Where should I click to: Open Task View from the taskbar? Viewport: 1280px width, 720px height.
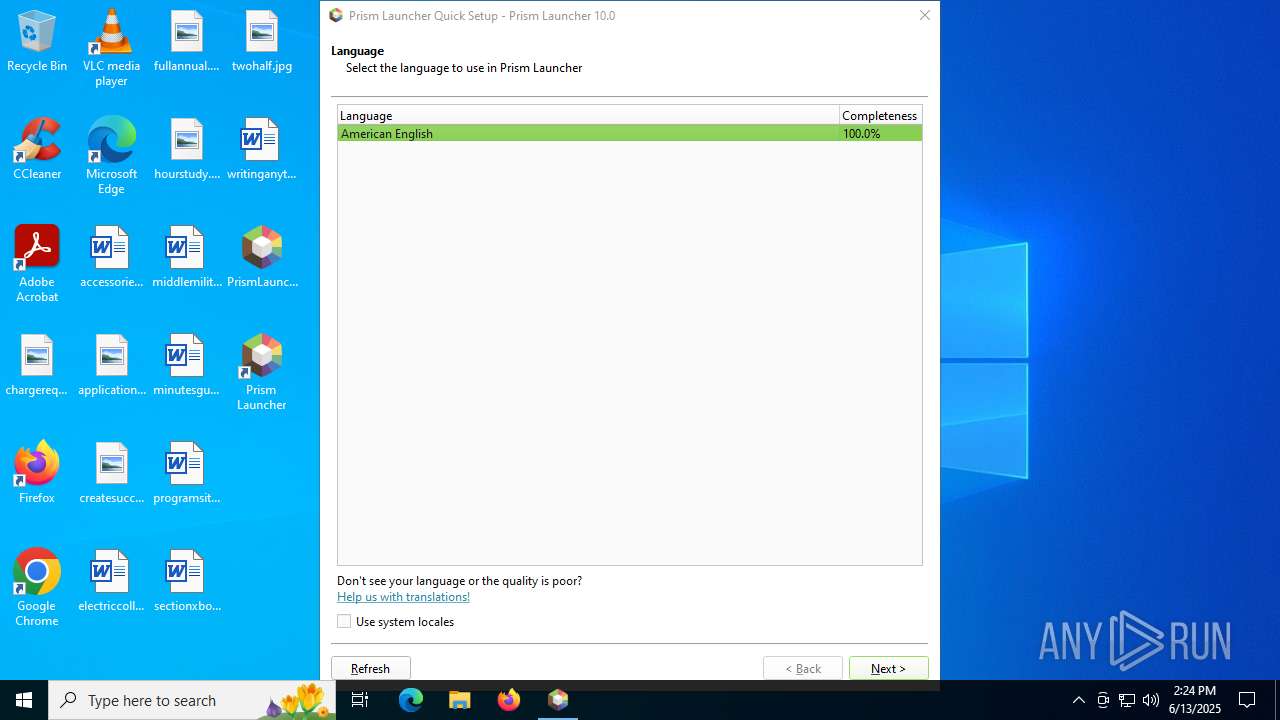360,700
